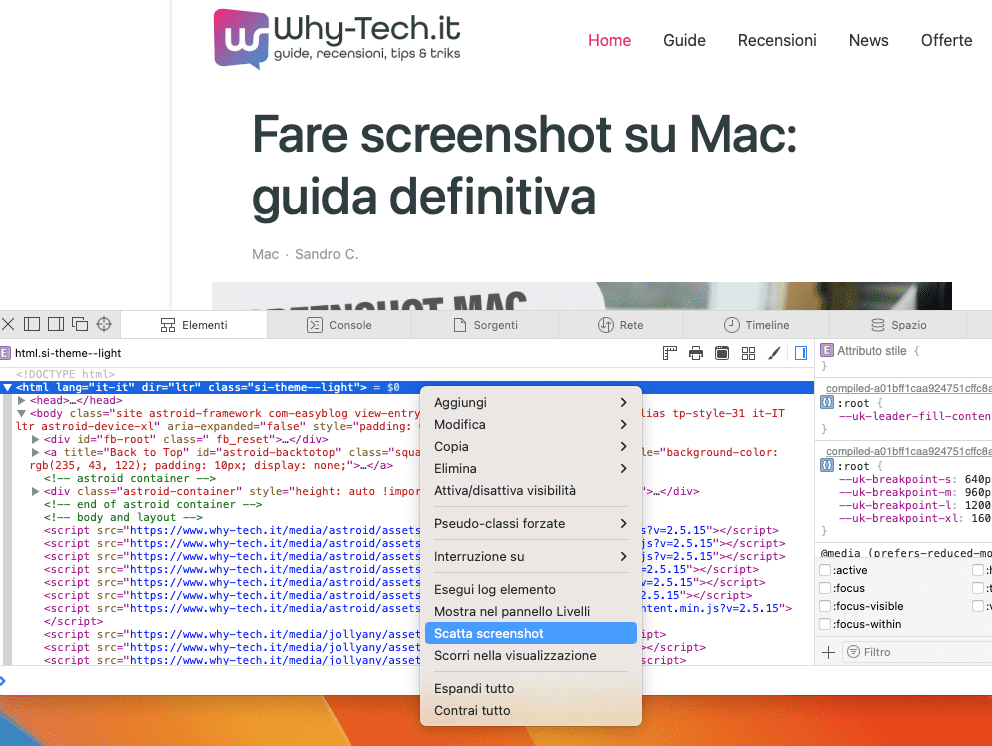Click the Mac category link under the title
This screenshot has height=746, width=992.
265,254
